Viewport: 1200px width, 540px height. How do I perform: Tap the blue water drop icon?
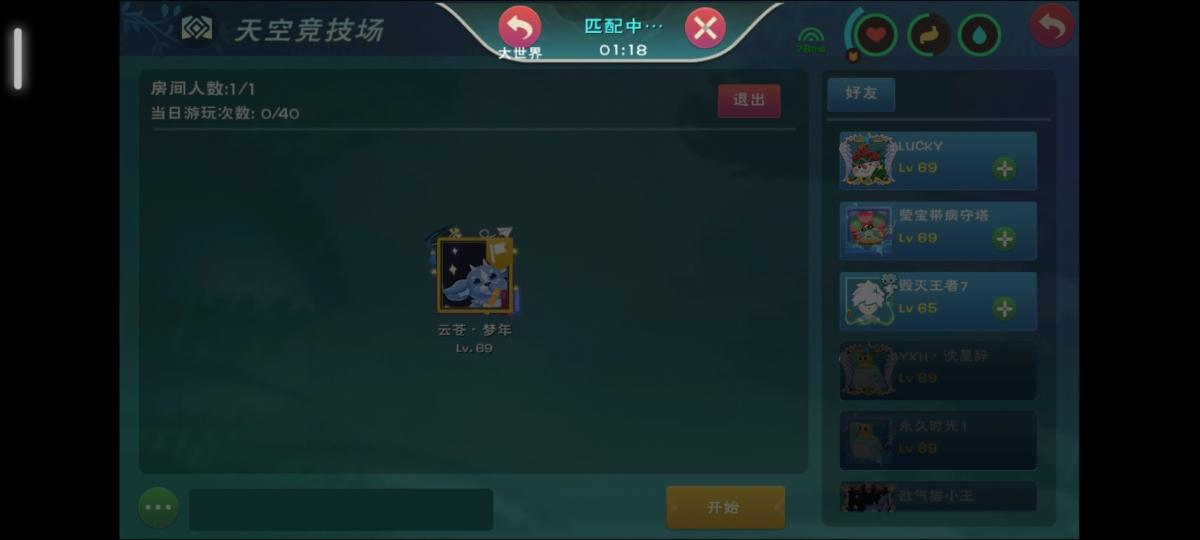[x=979, y=36]
